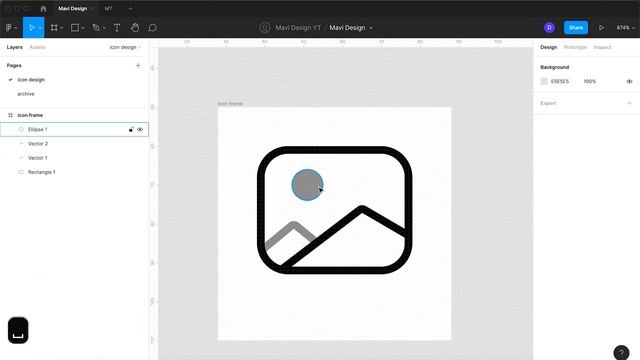640x360 pixels.
Task: Click the E5E5E5 hex value field
Action: [x=560, y=81]
